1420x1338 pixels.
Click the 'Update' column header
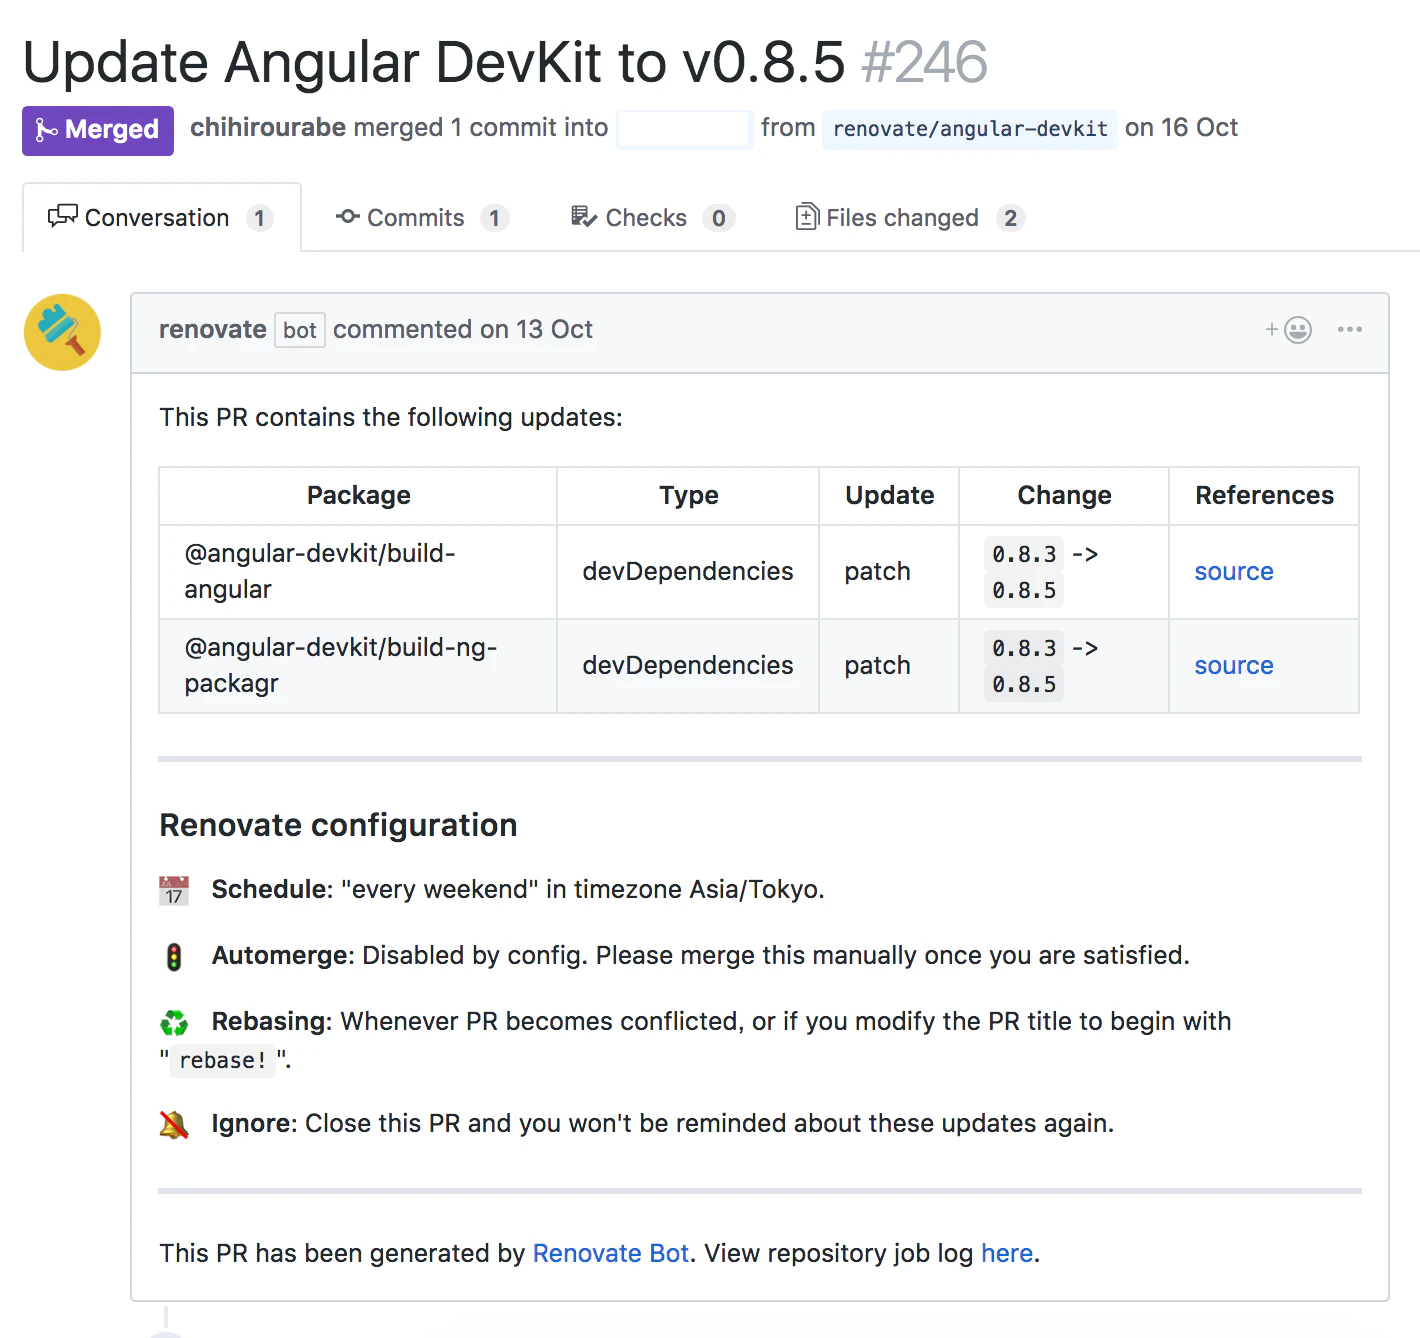coord(889,496)
